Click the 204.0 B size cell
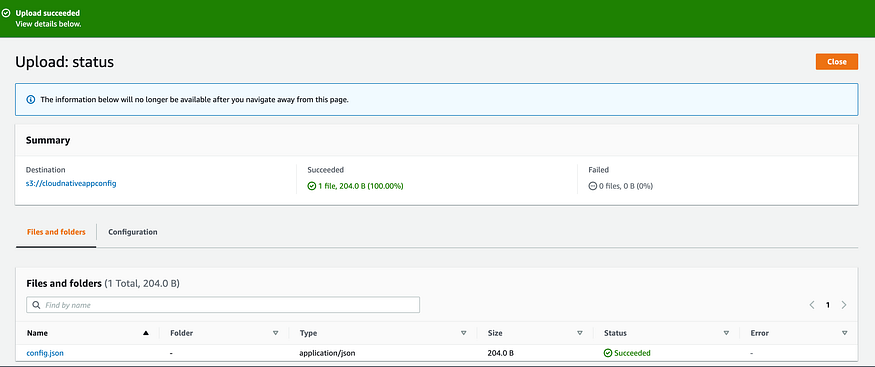This screenshot has height=367, width=875. (x=501, y=353)
